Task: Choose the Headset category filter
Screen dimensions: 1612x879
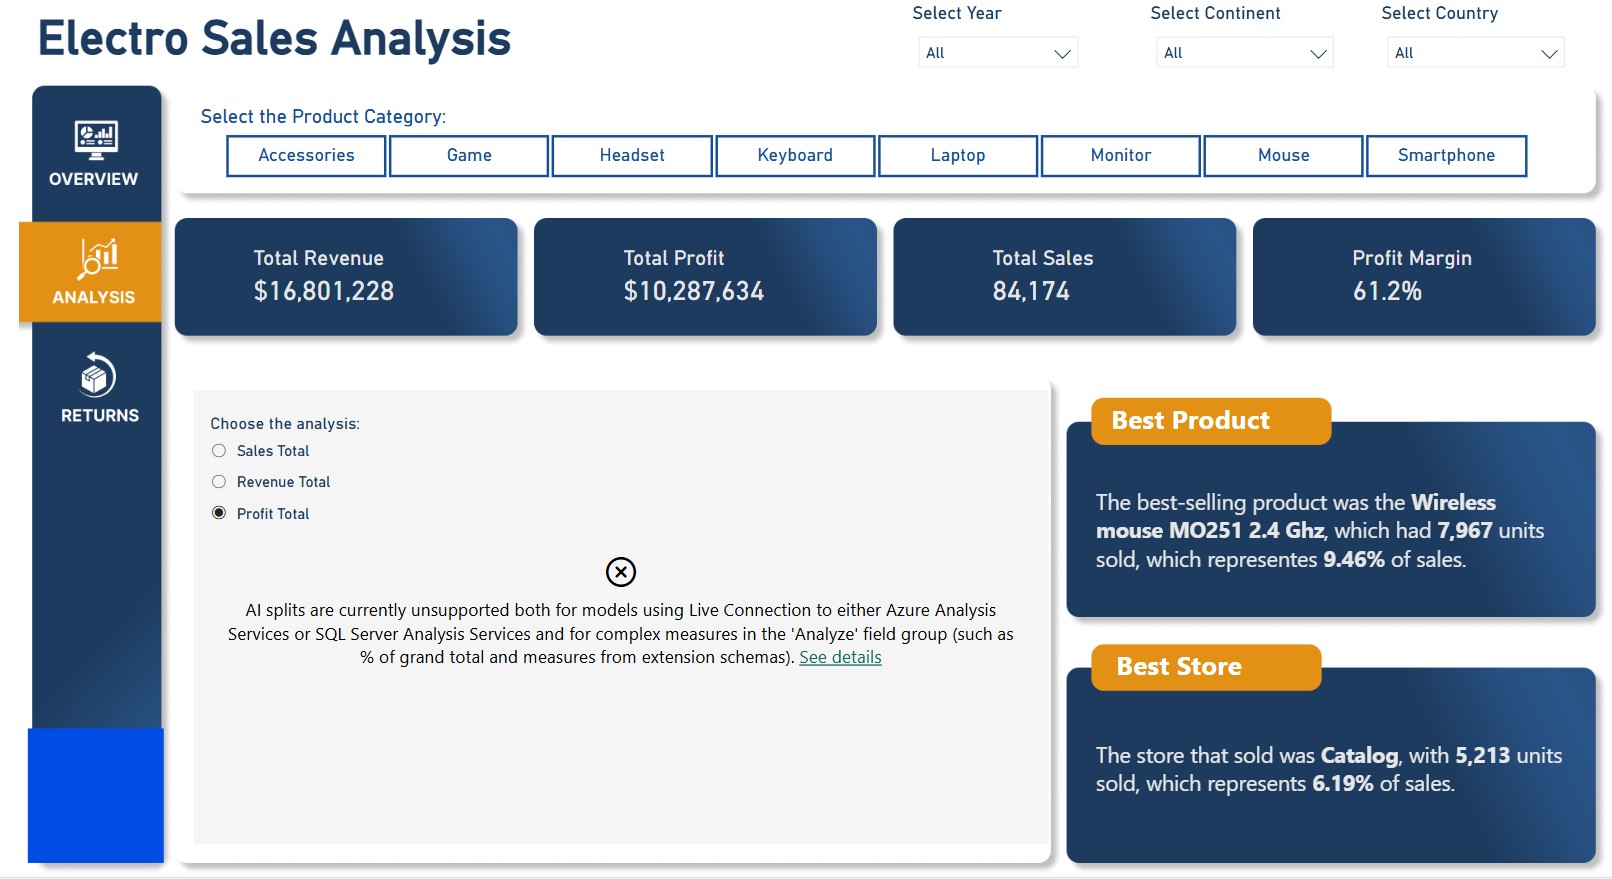Action: [632, 156]
